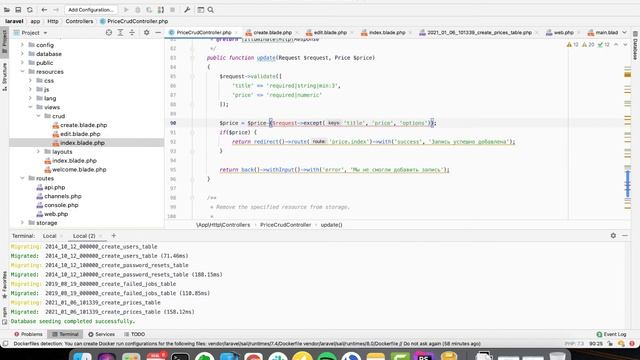The width and height of the screenshot is (640, 360).
Task: Expand the public folder
Action: [x=22, y=63]
